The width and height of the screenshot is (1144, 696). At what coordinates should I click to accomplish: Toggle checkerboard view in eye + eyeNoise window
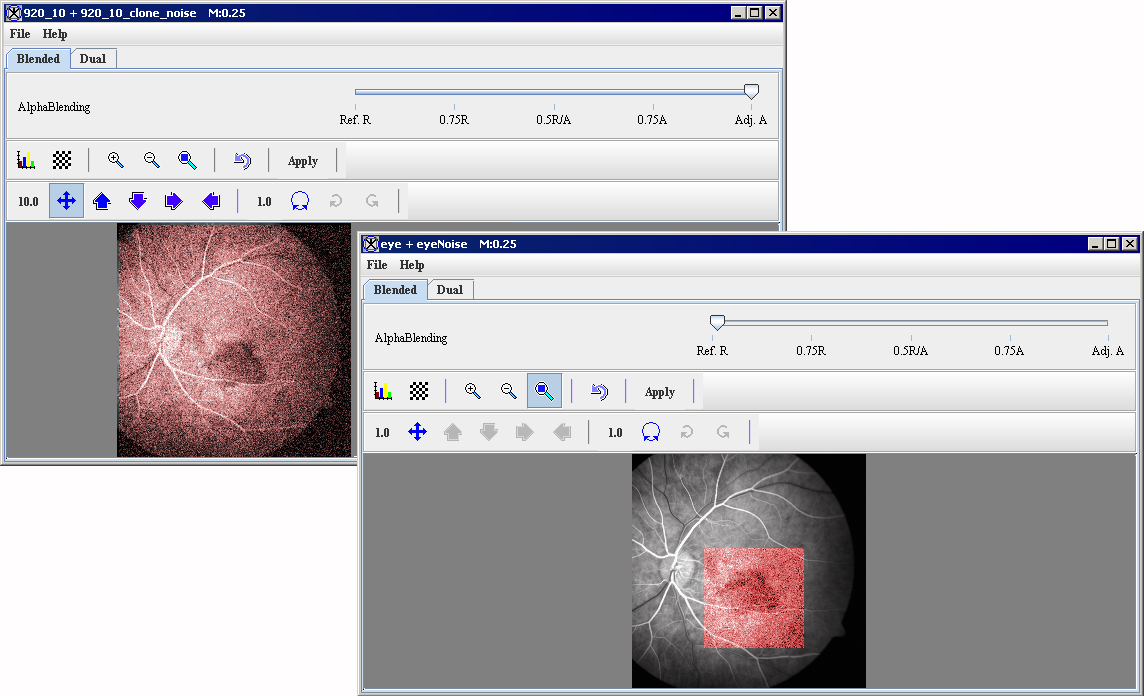(x=419, y=391)
